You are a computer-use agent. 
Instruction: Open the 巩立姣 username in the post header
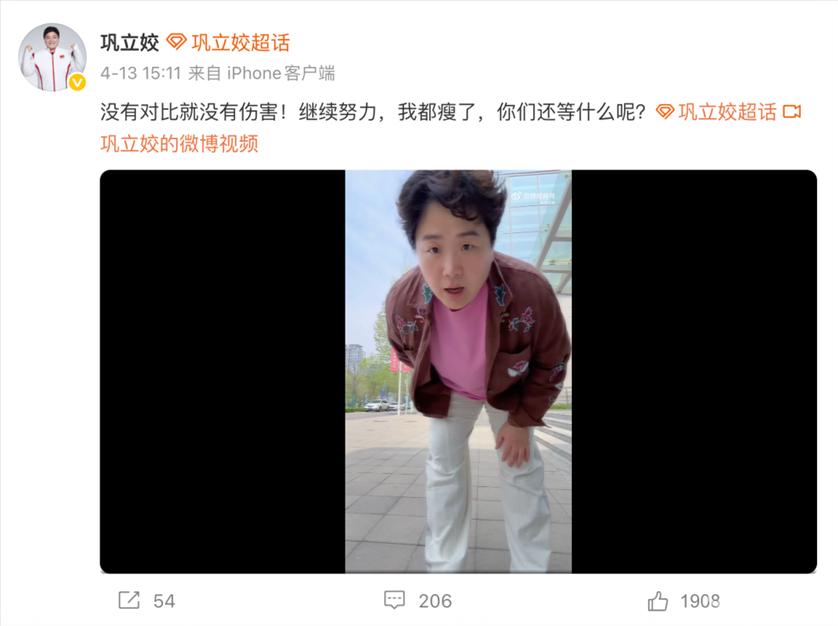point(130,43)
